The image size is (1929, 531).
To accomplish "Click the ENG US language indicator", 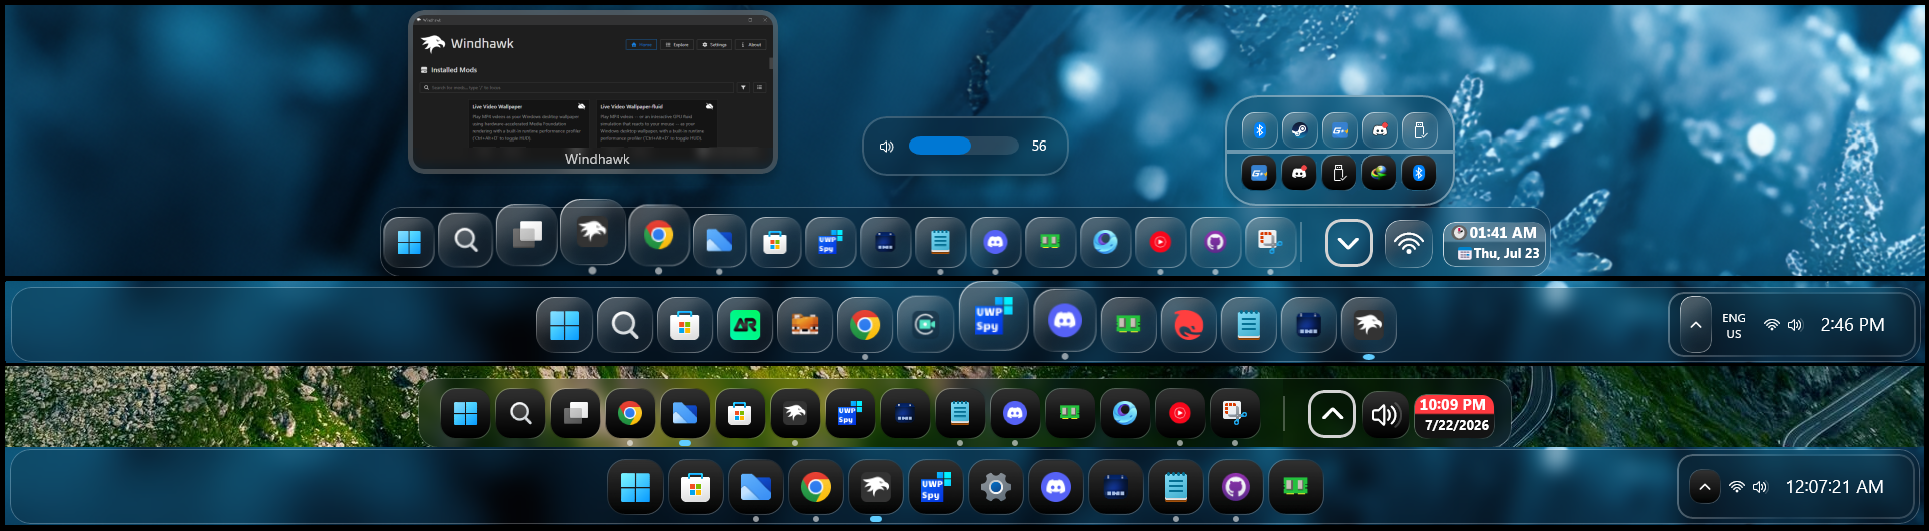I will [x=1734, y=326].
